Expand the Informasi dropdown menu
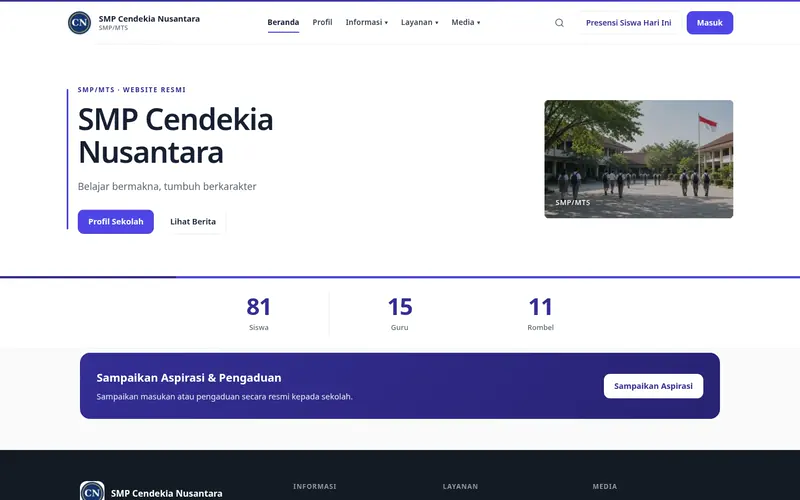 click(x=366, y=22)
